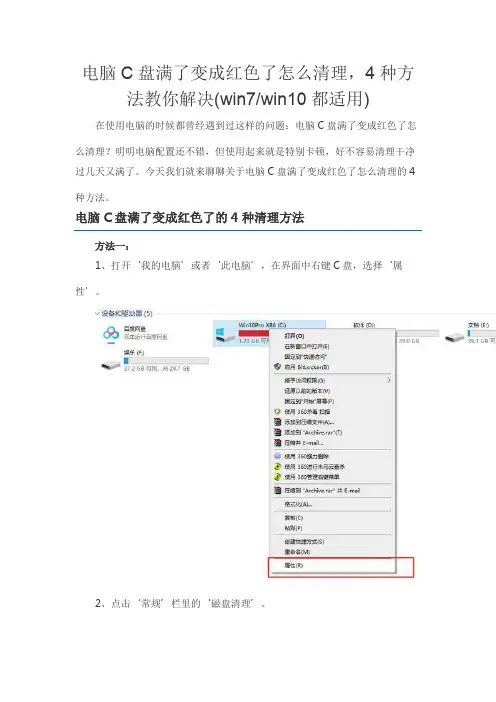Choose 'Compress to Archive.rar and E-mail' entry
The width and height of the screenshot is (496, 702).
332,490
